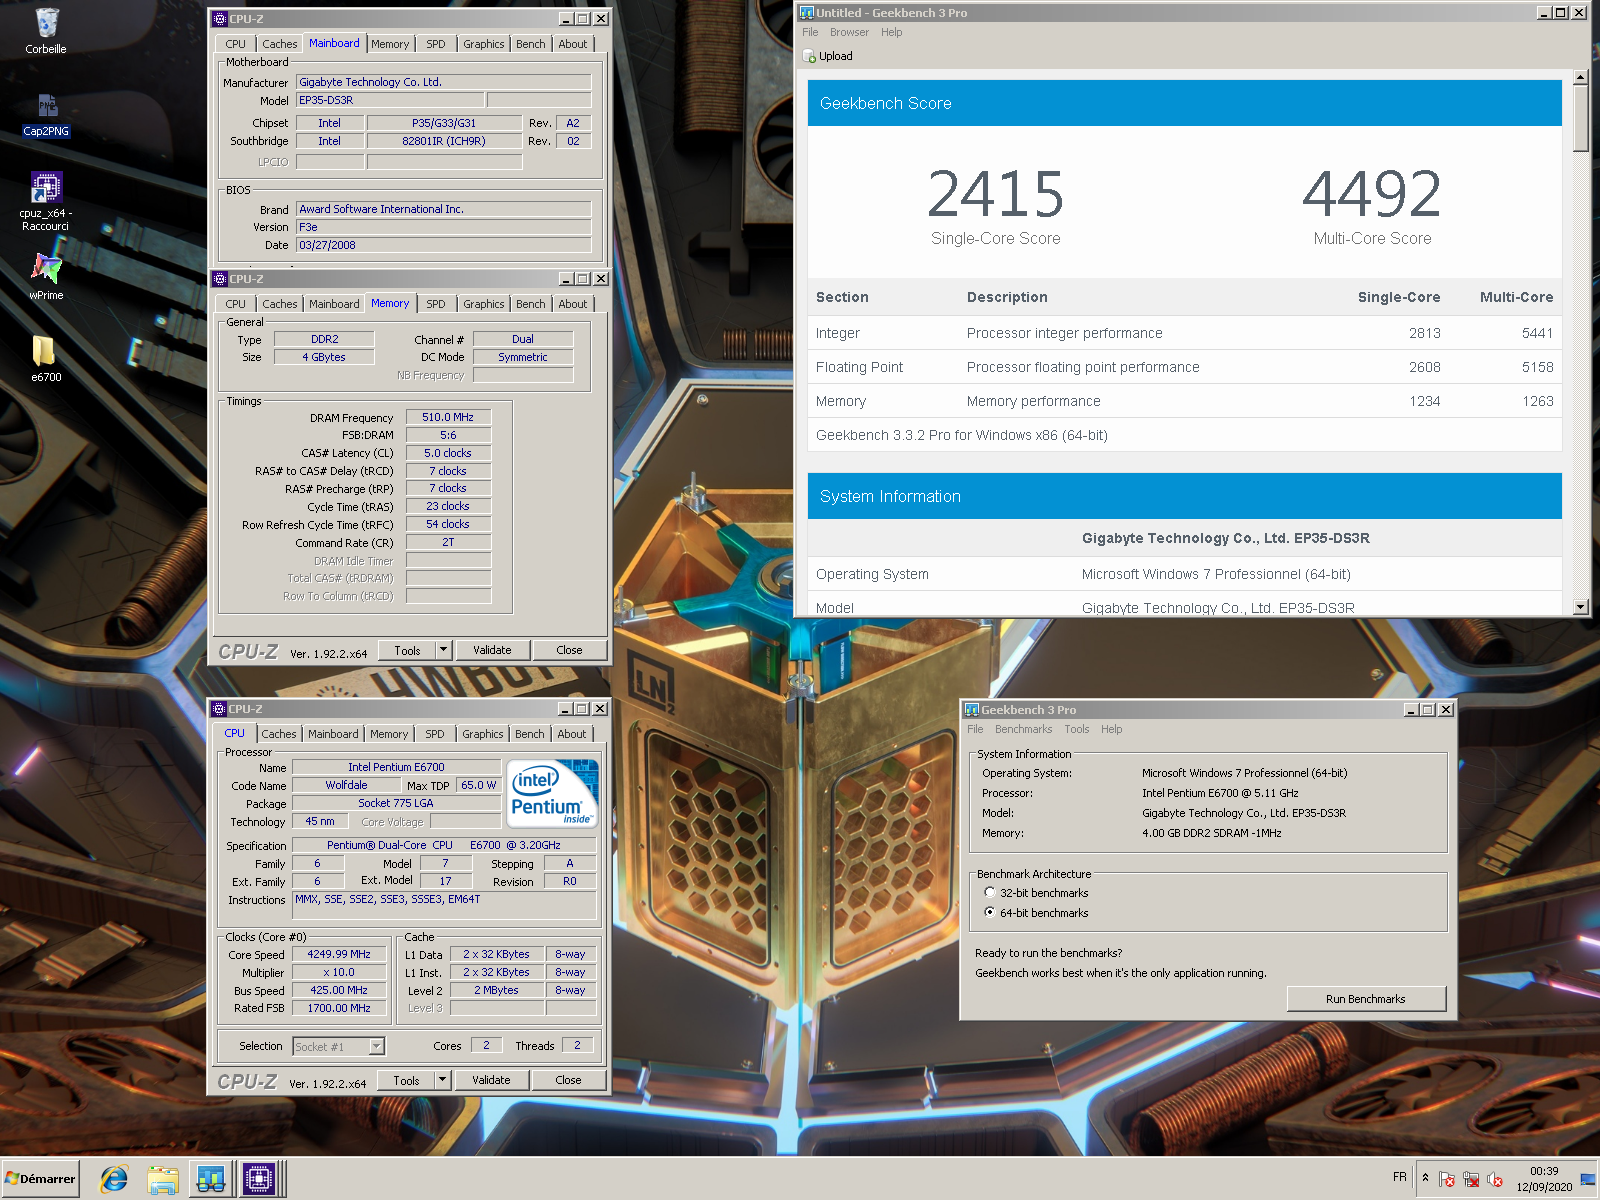
Task: Expand Tools dropdown arrow in CPU-Z Memory window
Action: pyautogui.click(x=444, y=650)
